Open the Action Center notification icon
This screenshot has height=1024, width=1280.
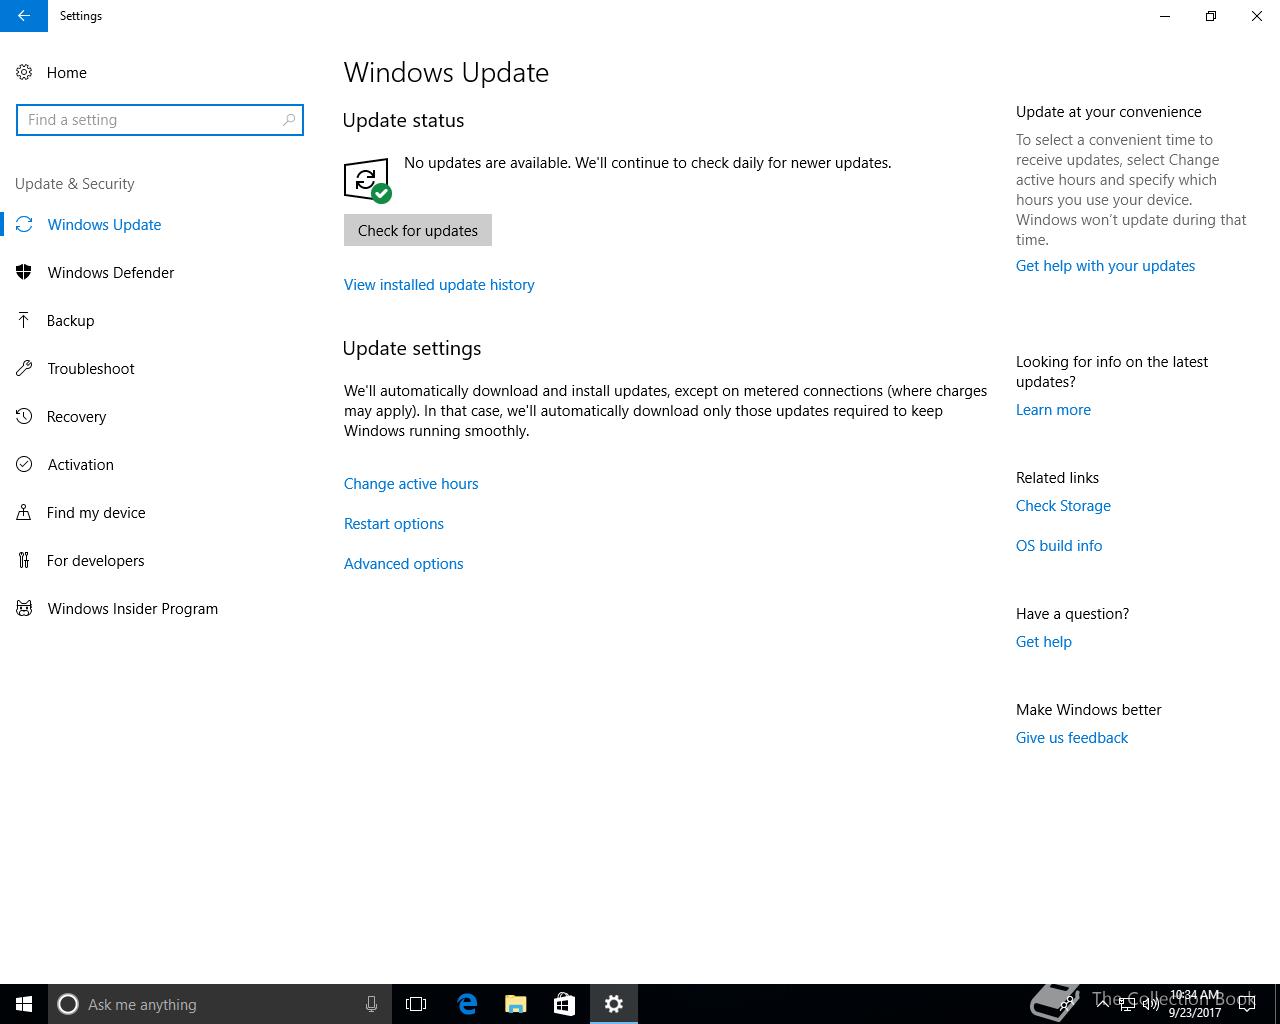(x=1247, y=1004)
